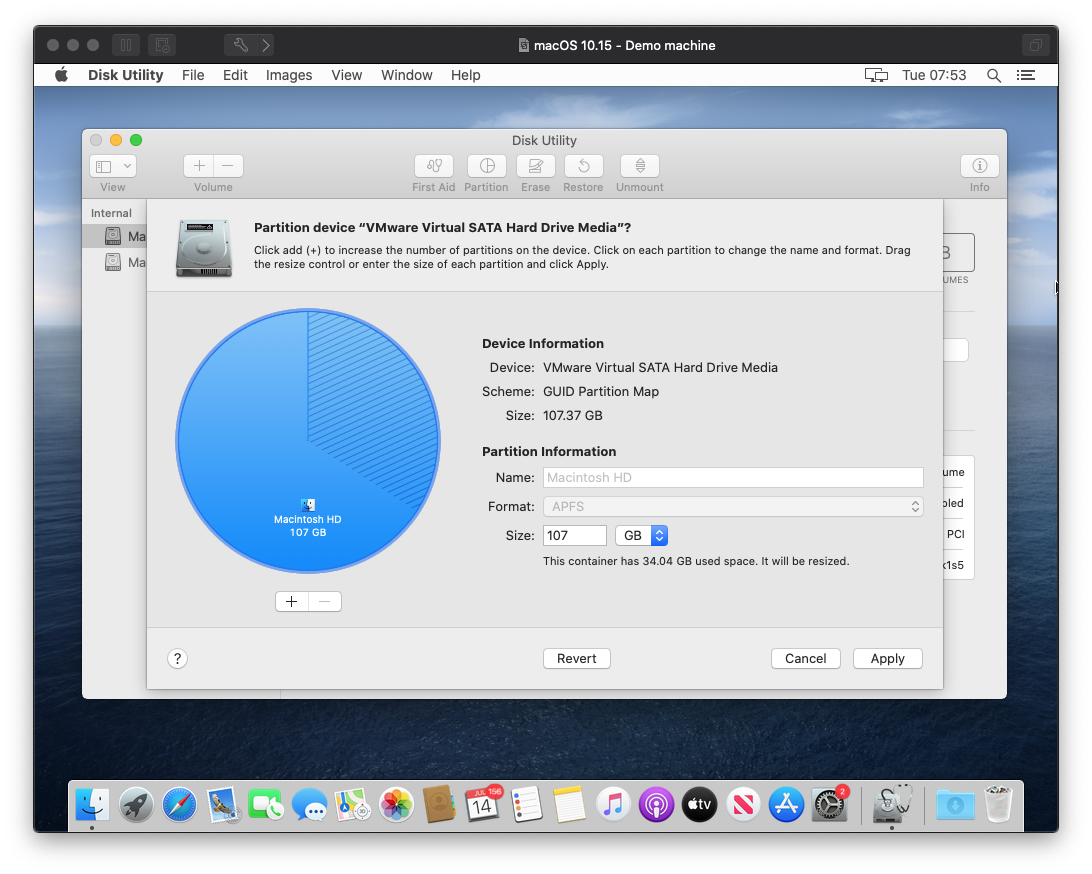Open the App Store from the Dock
Image resolution: width=1092 pixels, height=874 pixels.
(786, 805)
